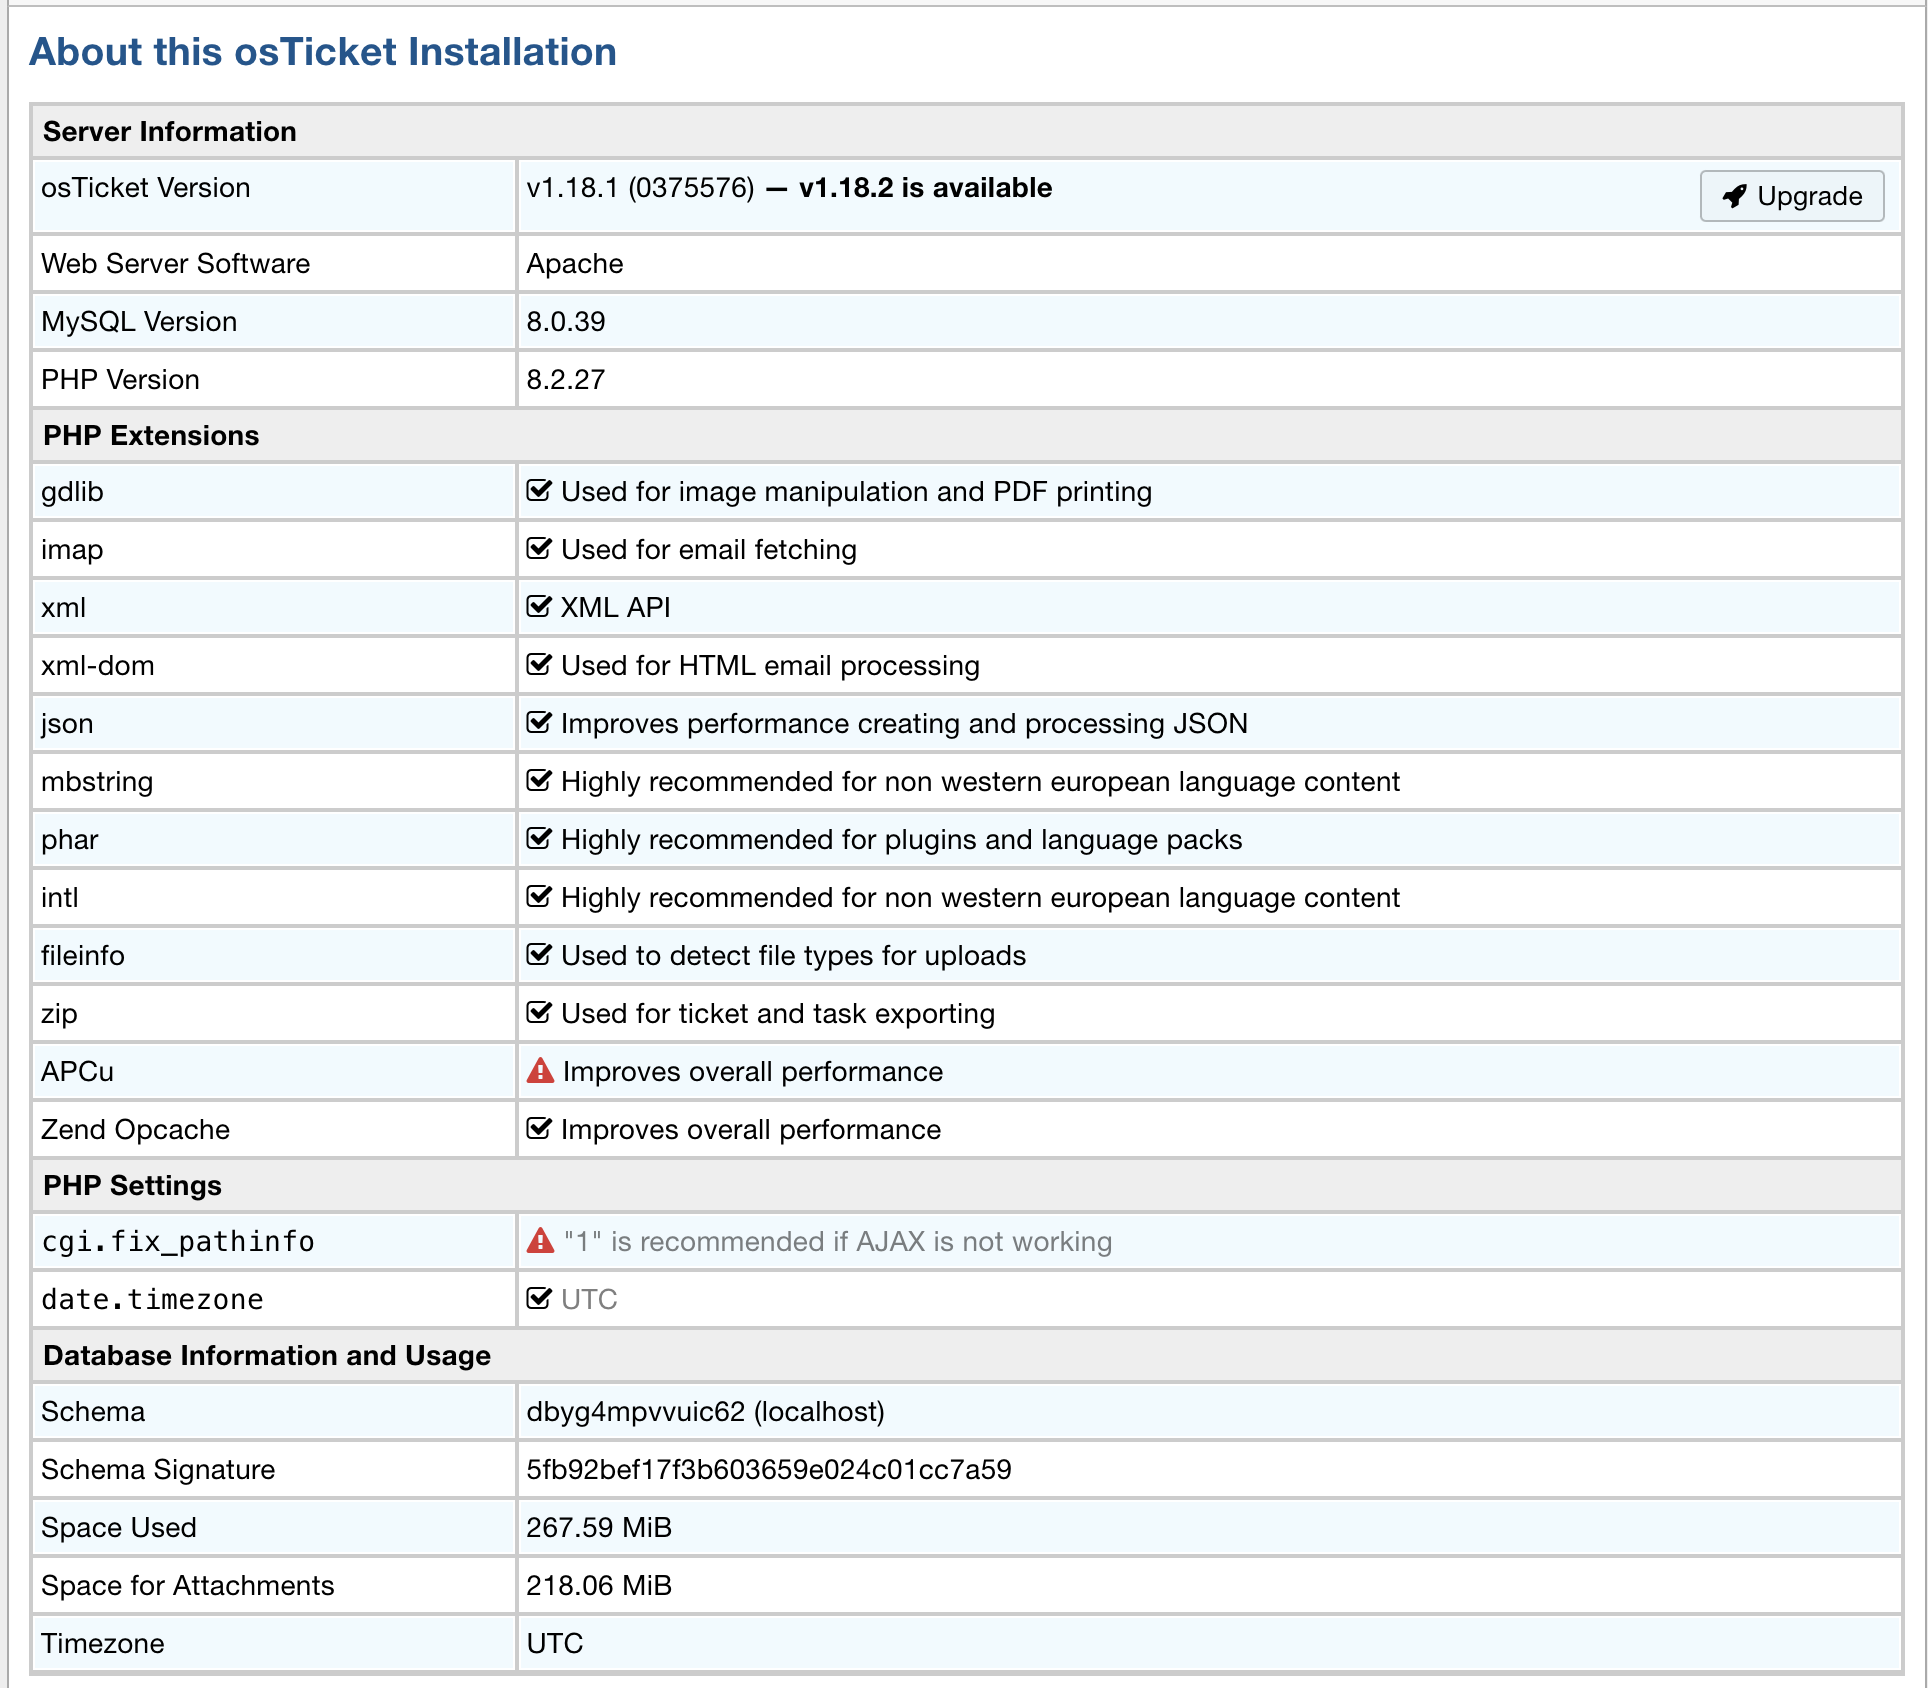Click the Space Used value 267.59 MiB
This screenshot has height=1688, width=1928.
pyautogui.click(x=599, y=1527)
